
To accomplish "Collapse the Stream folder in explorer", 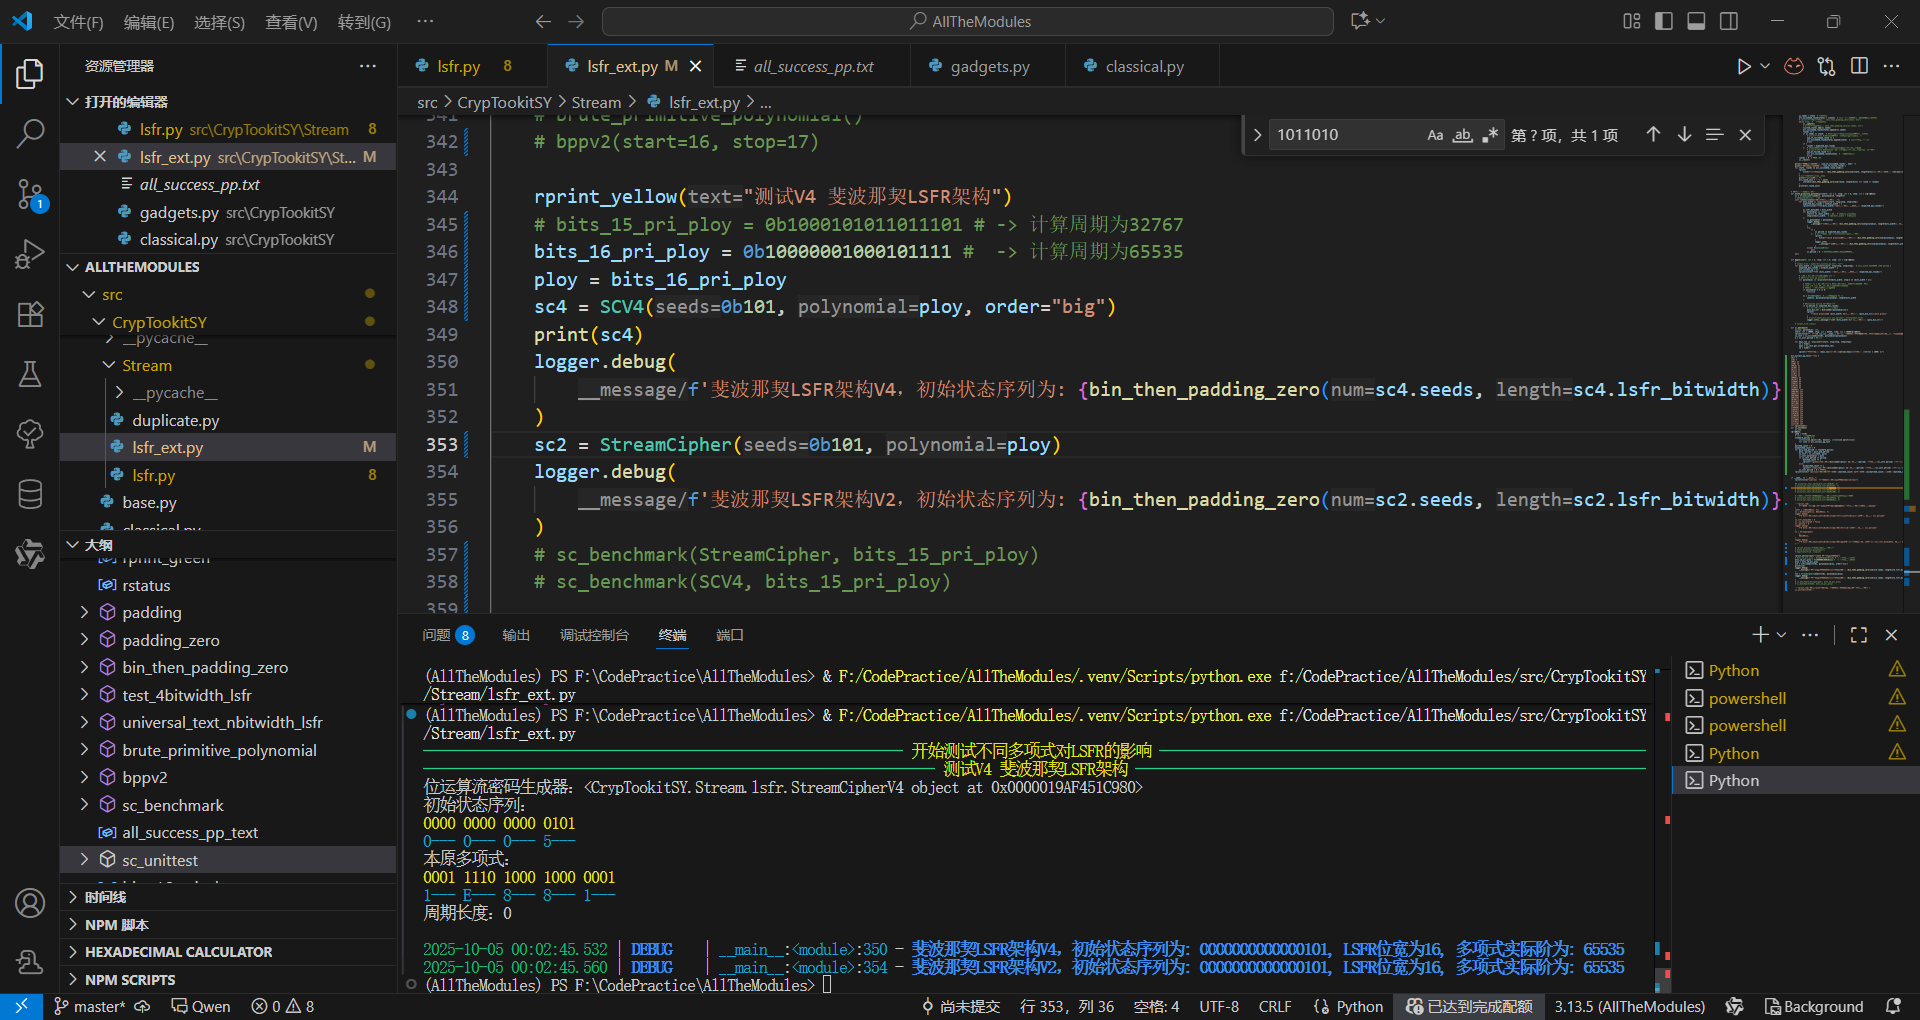I will click(x=109, y=366).
